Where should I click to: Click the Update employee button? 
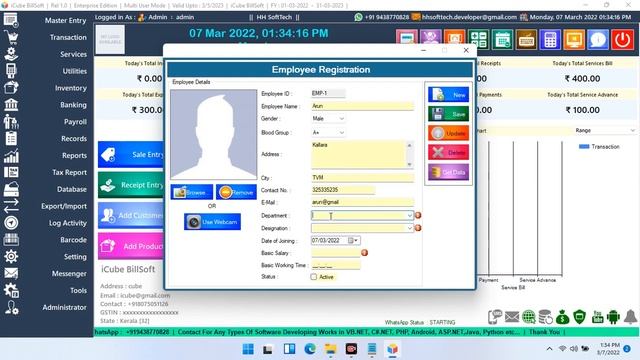point(448,133)
